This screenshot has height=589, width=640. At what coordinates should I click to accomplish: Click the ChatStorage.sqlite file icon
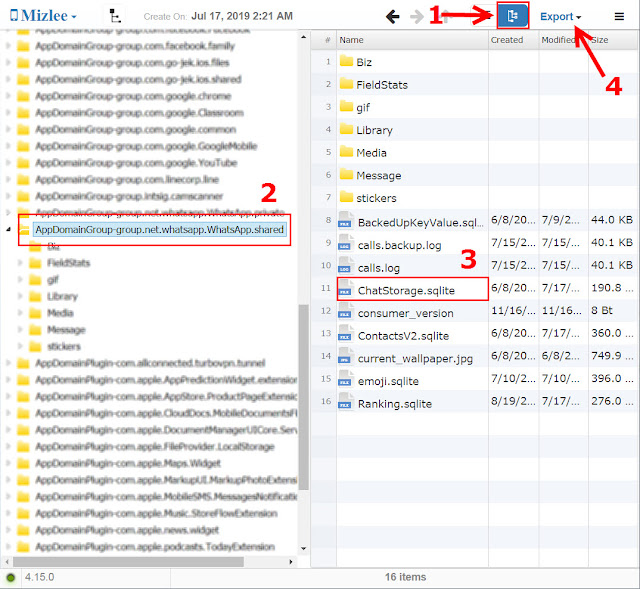coord(345,289)
